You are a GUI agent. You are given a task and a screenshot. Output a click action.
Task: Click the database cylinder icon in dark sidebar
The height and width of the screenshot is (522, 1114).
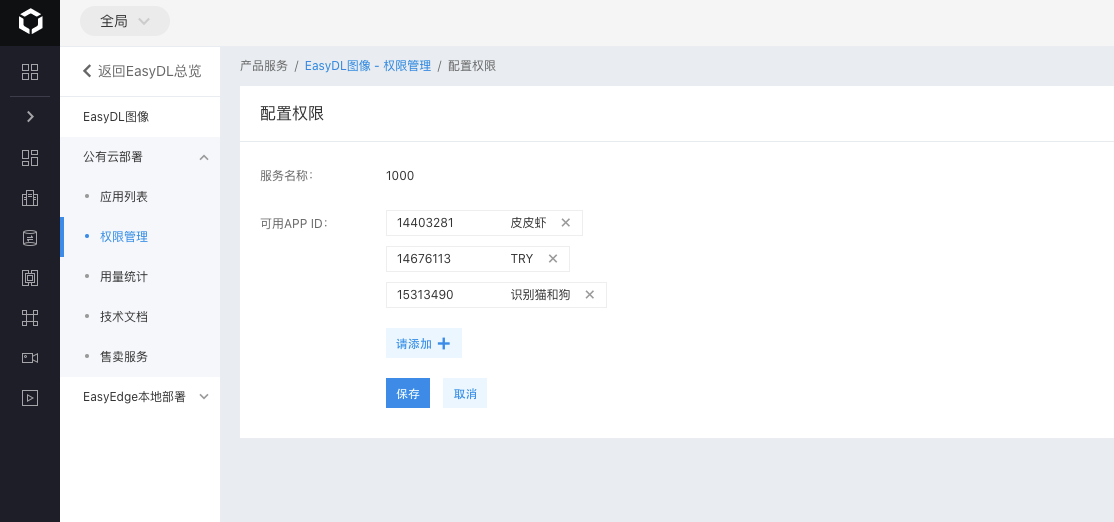click(30, 238)
